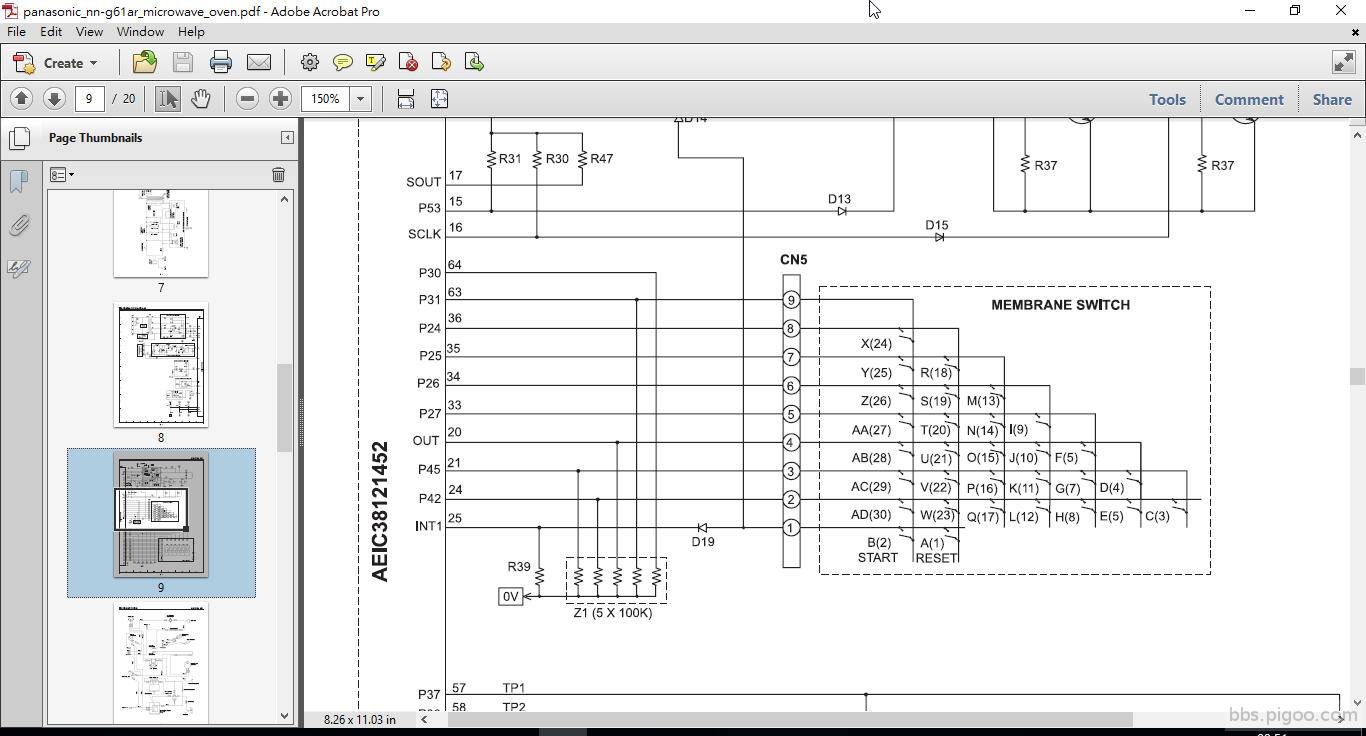
Task: Enter read mode with expand icon
Action: [1343, 63]
